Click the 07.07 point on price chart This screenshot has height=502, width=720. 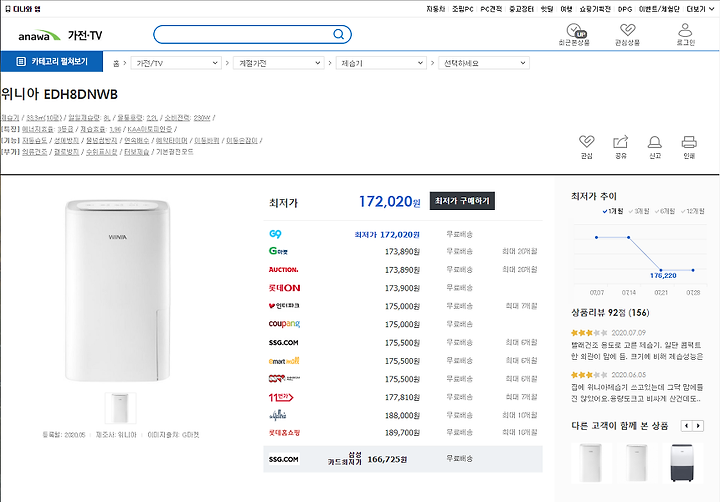(596, 237)
